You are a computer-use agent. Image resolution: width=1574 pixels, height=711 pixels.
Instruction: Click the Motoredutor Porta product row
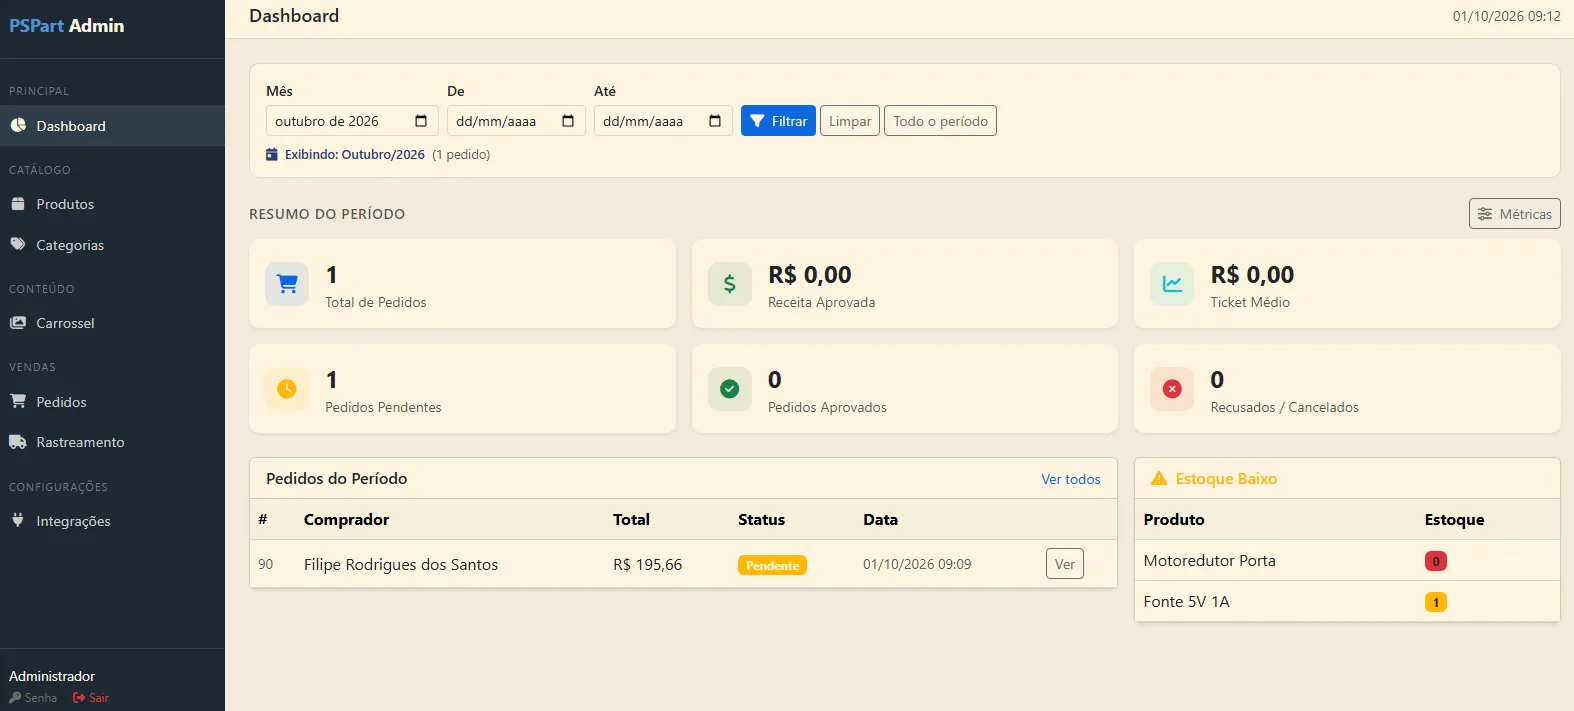pos(1347,561)
